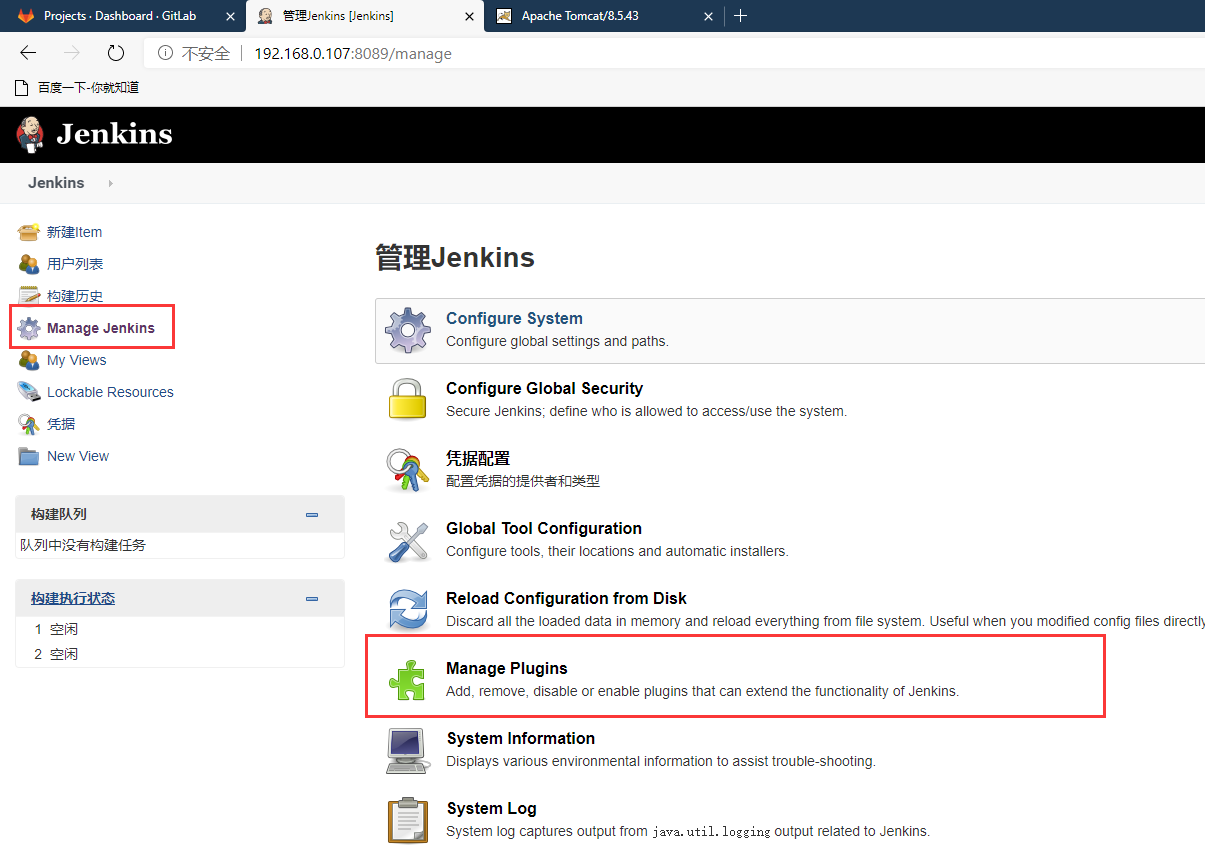Switch to the Apache Tomcat/8.5.43 tab
This screenshot has width=1205, height=847.
tap(605, 16)
